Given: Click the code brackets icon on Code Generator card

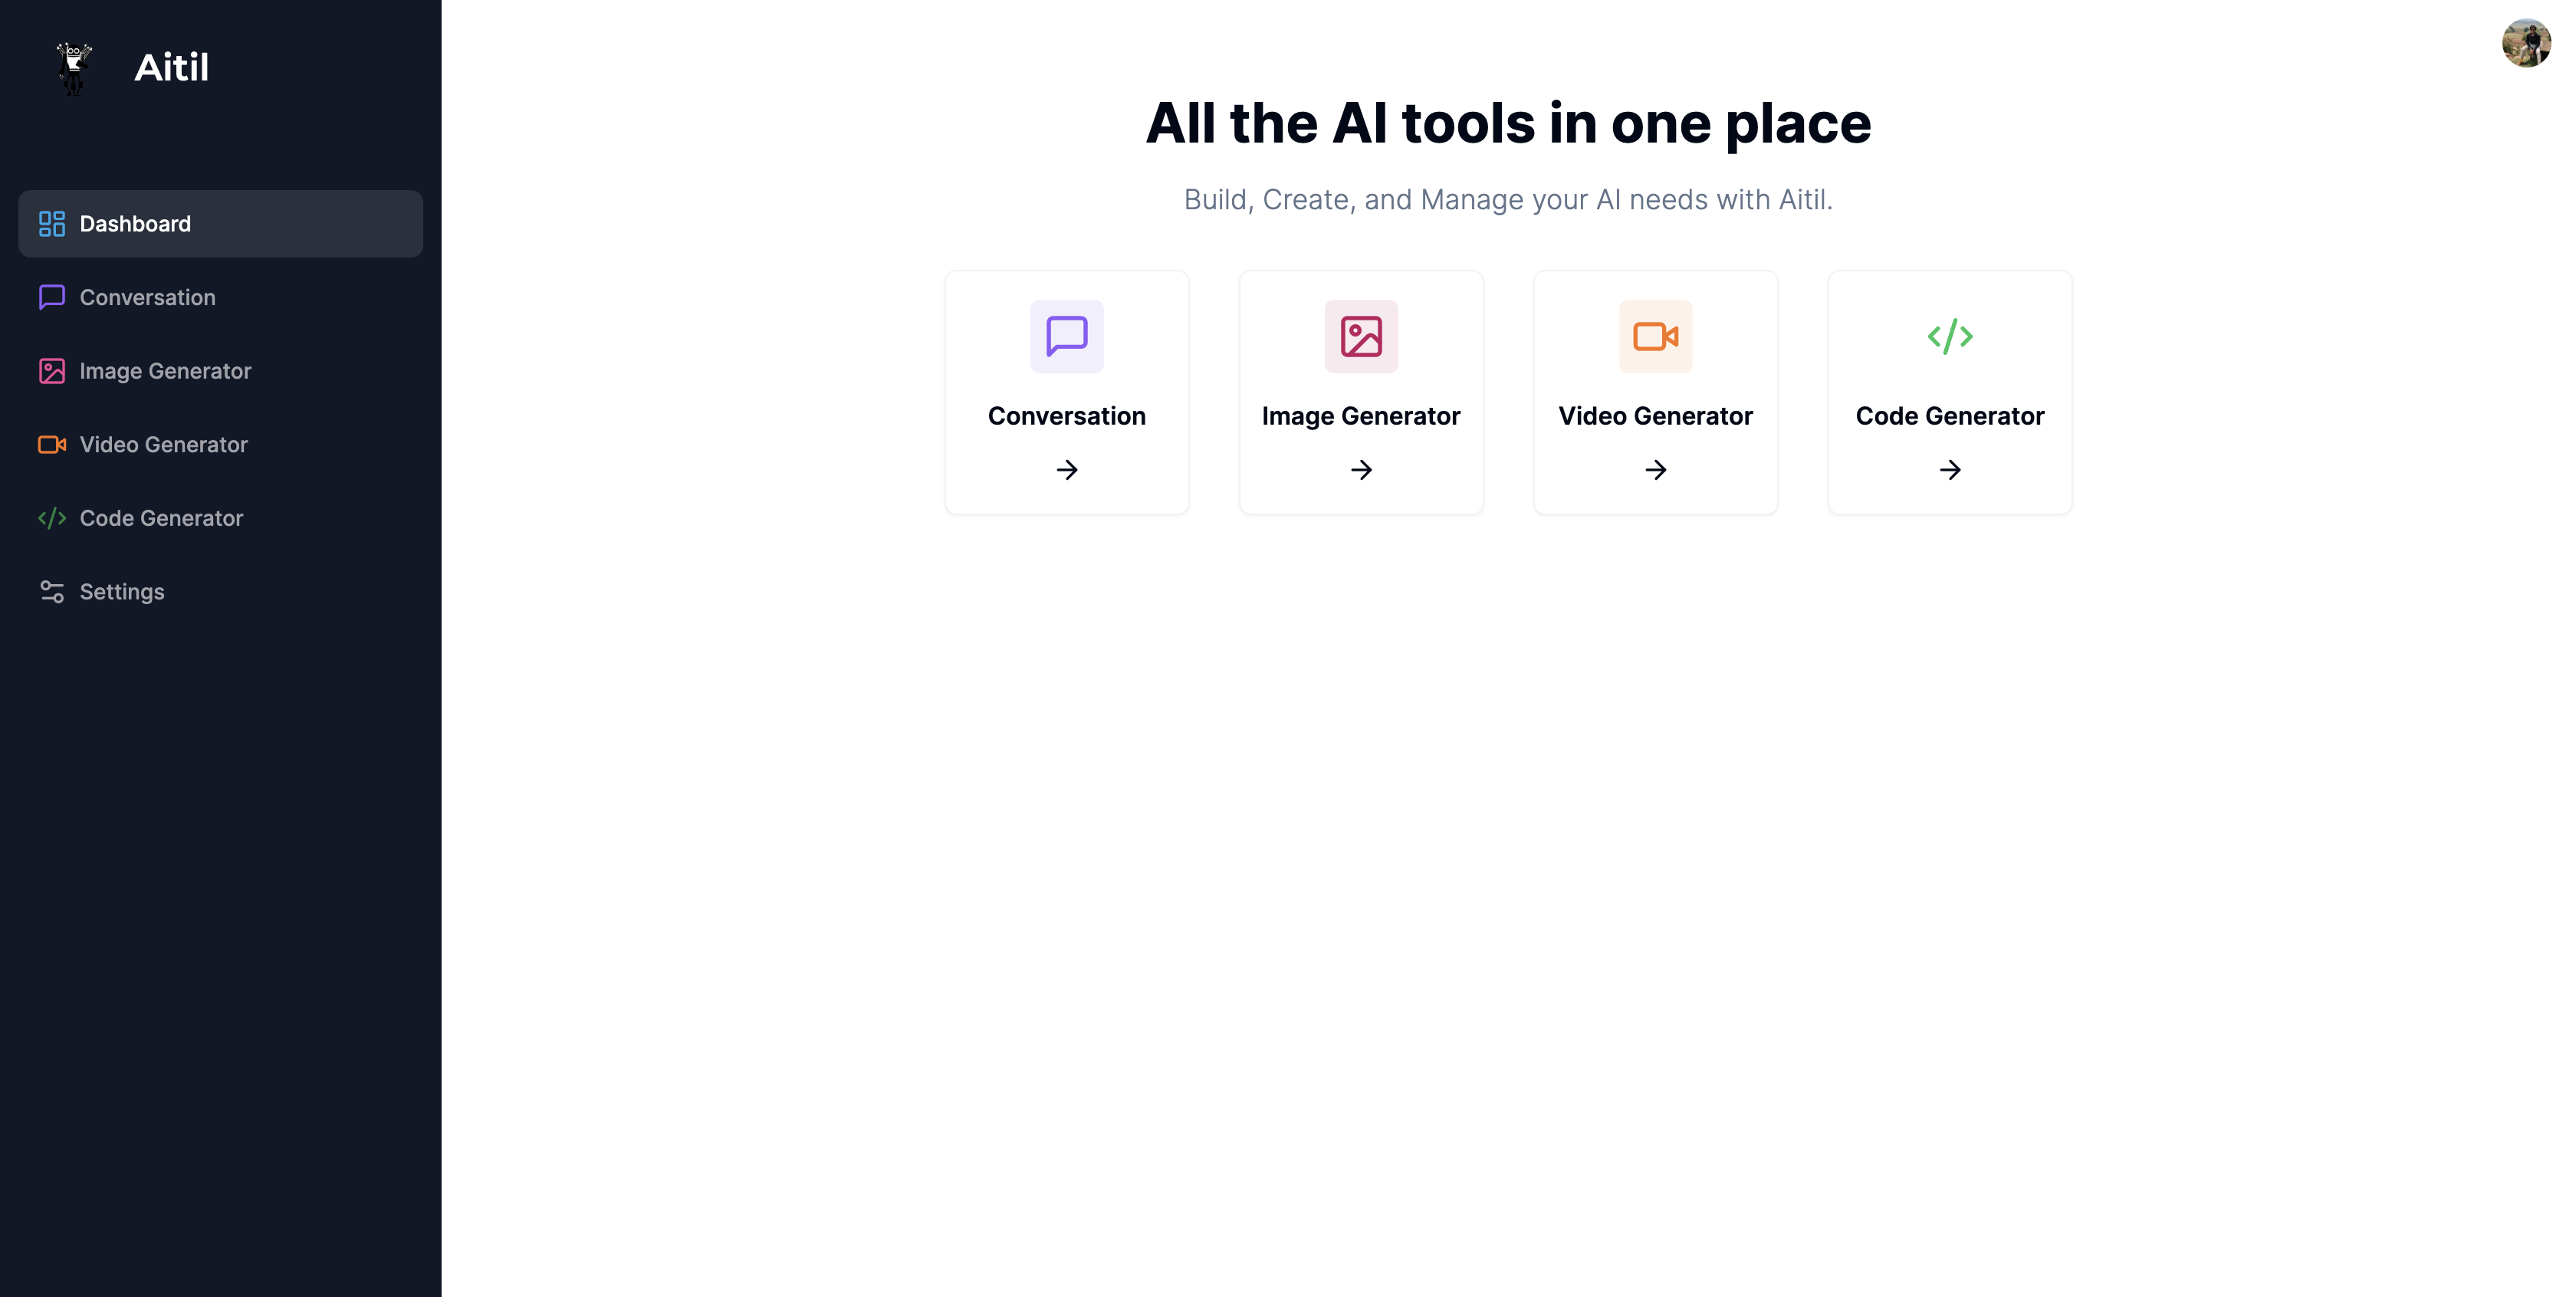Looking at the screenshot, I should 1949,336.
